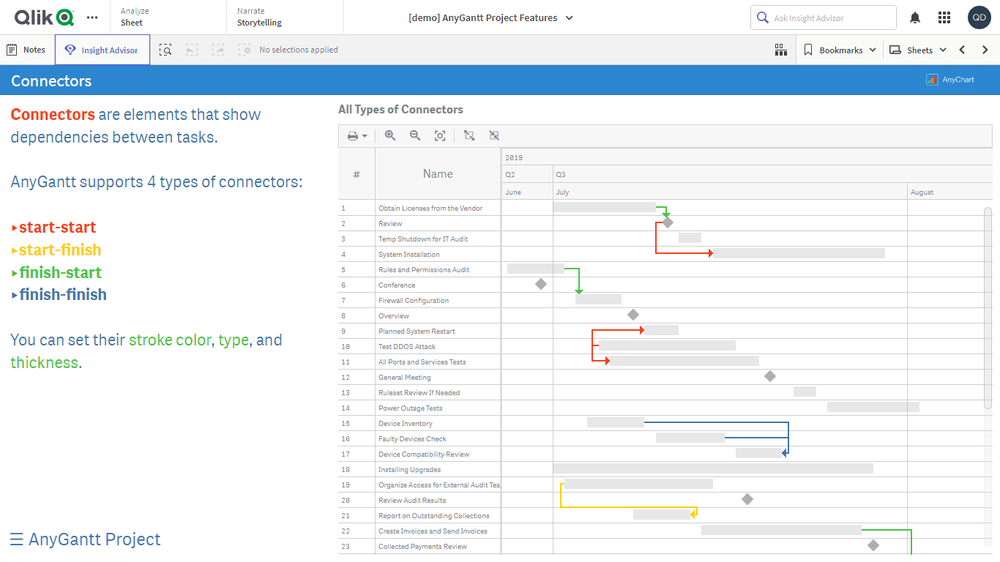Click the AnyGantt Project link
1000x562 pixels.
click(85, 539)
